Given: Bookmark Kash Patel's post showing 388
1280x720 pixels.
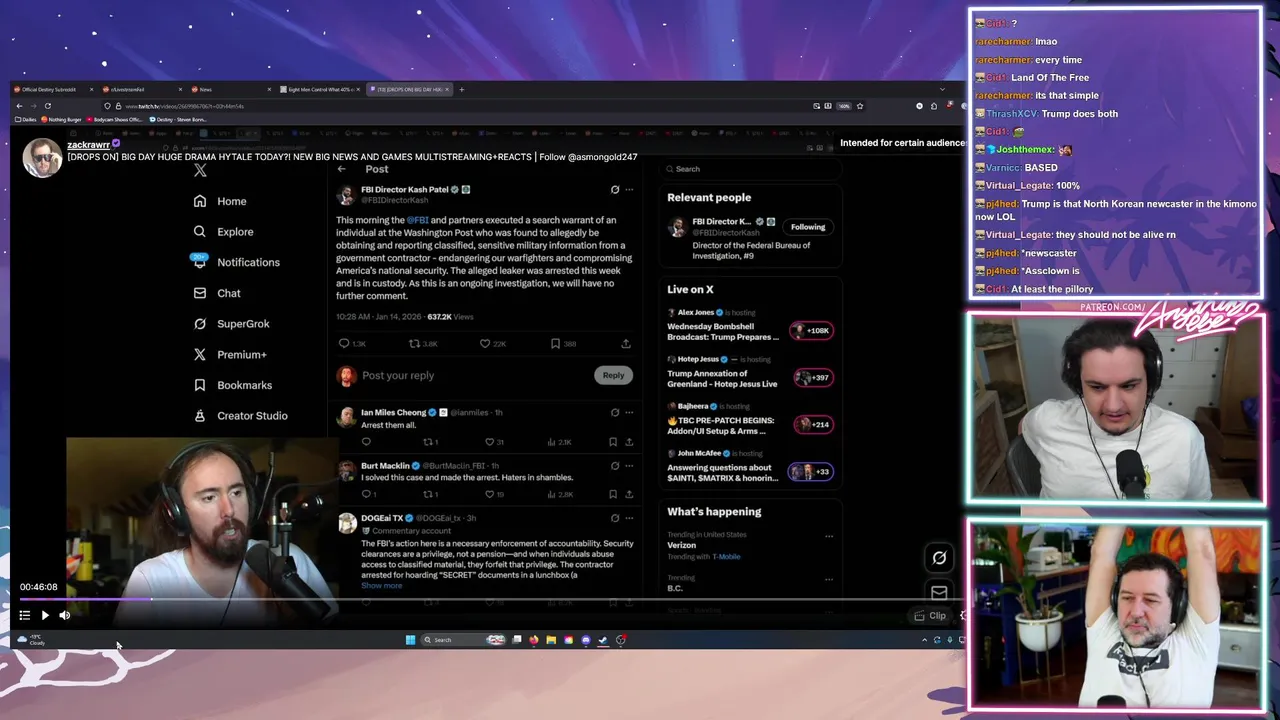Looking at the screenshot, I should [555, 344].
